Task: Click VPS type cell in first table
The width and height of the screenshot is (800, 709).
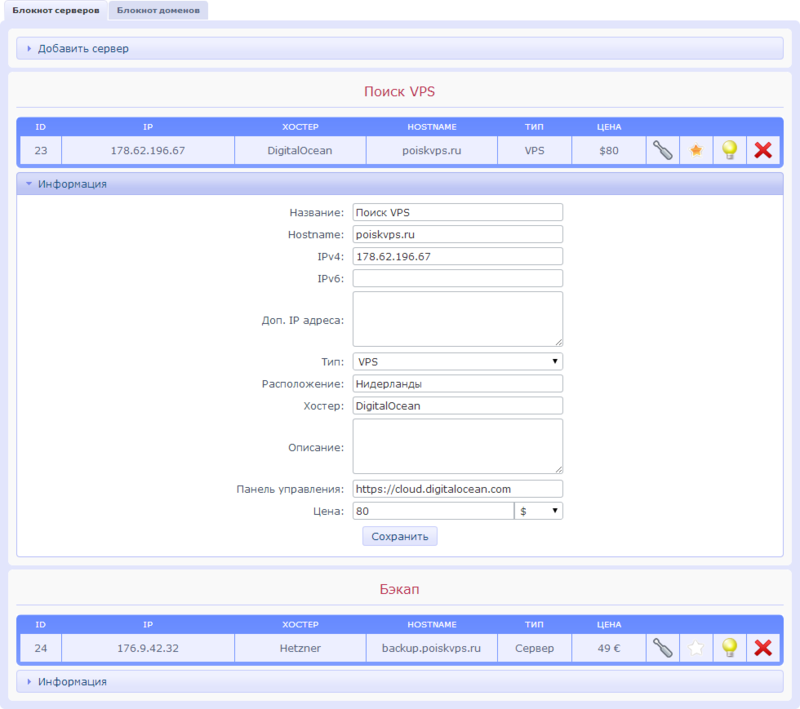Action: click(534, 150)
